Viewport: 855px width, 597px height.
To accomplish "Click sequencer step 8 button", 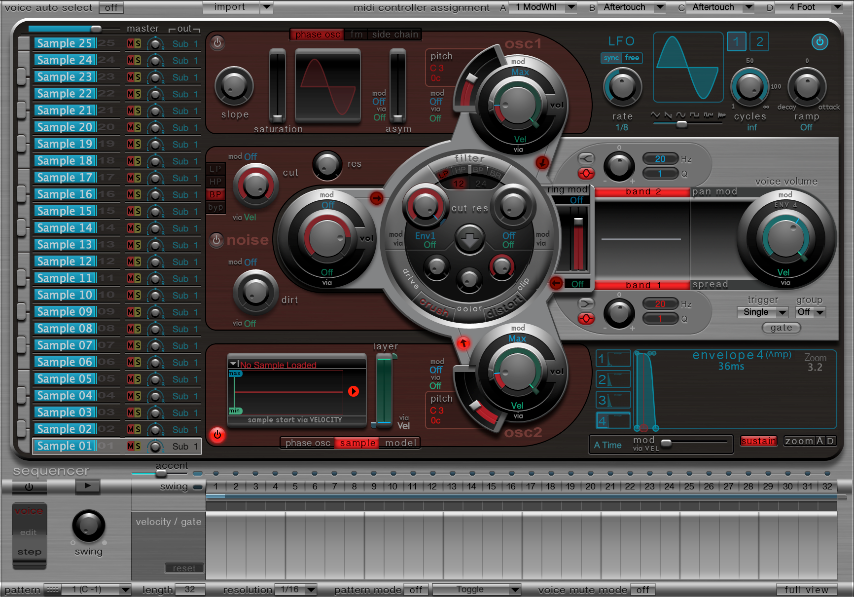I will point(354,486).
